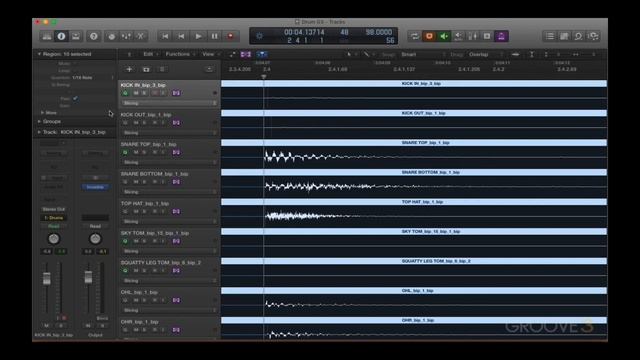Open the Media Browser button

pos(593,36)
